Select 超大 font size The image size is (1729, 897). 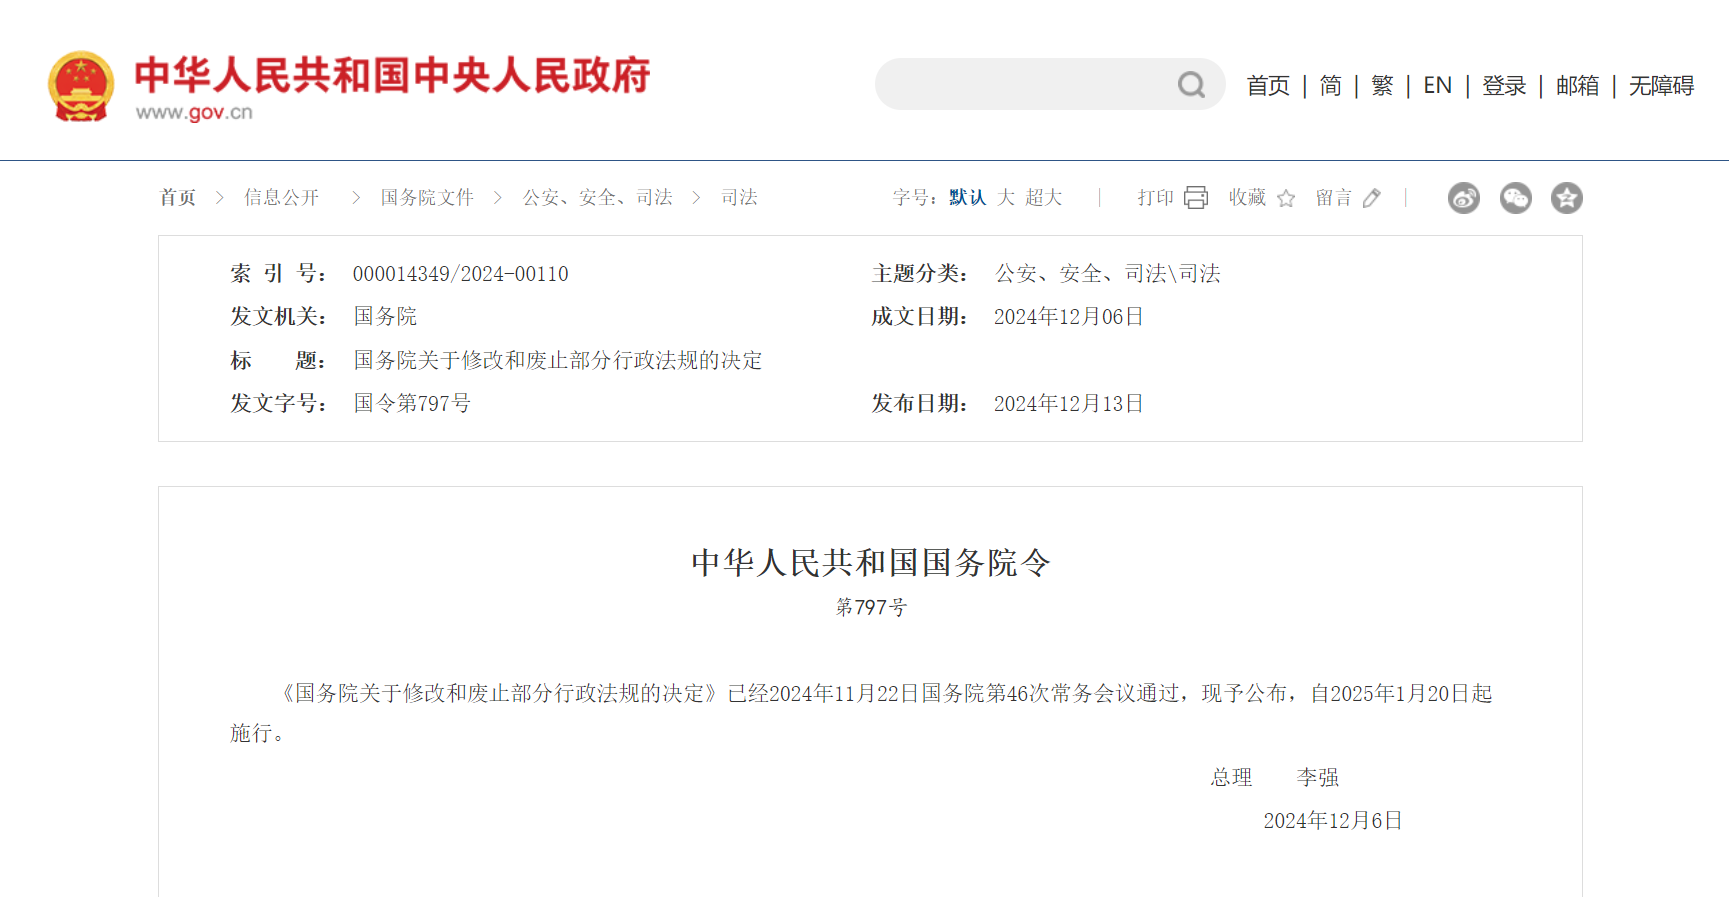click(x=1043, y=198)
